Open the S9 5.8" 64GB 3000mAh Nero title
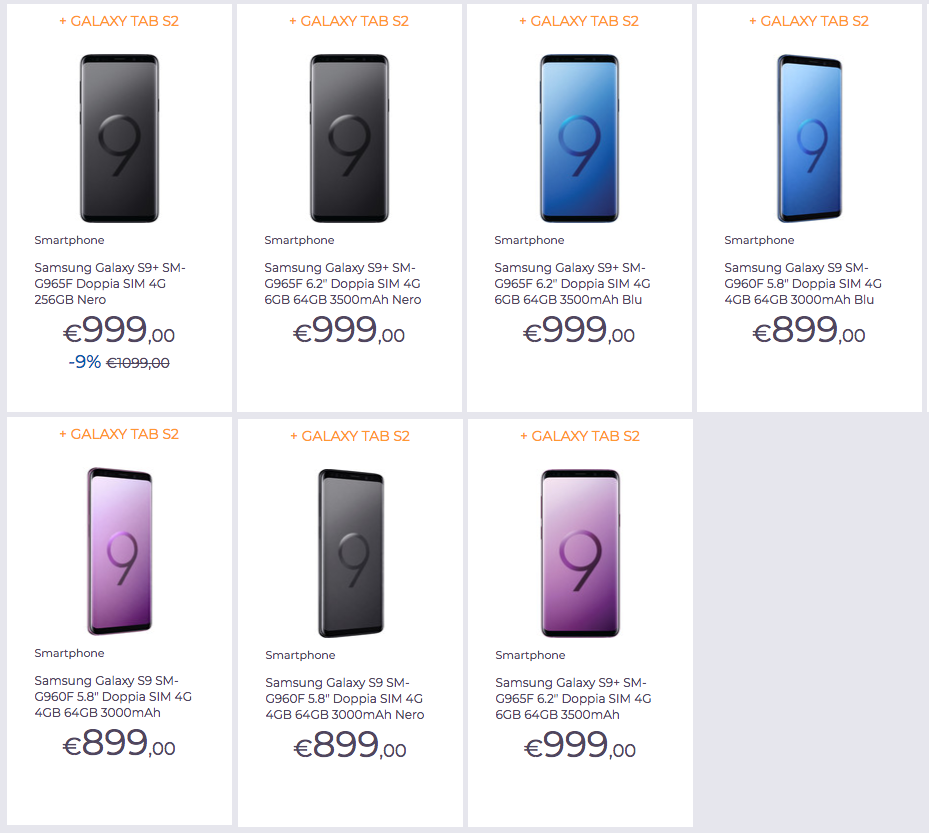 [x=344, y=698]
